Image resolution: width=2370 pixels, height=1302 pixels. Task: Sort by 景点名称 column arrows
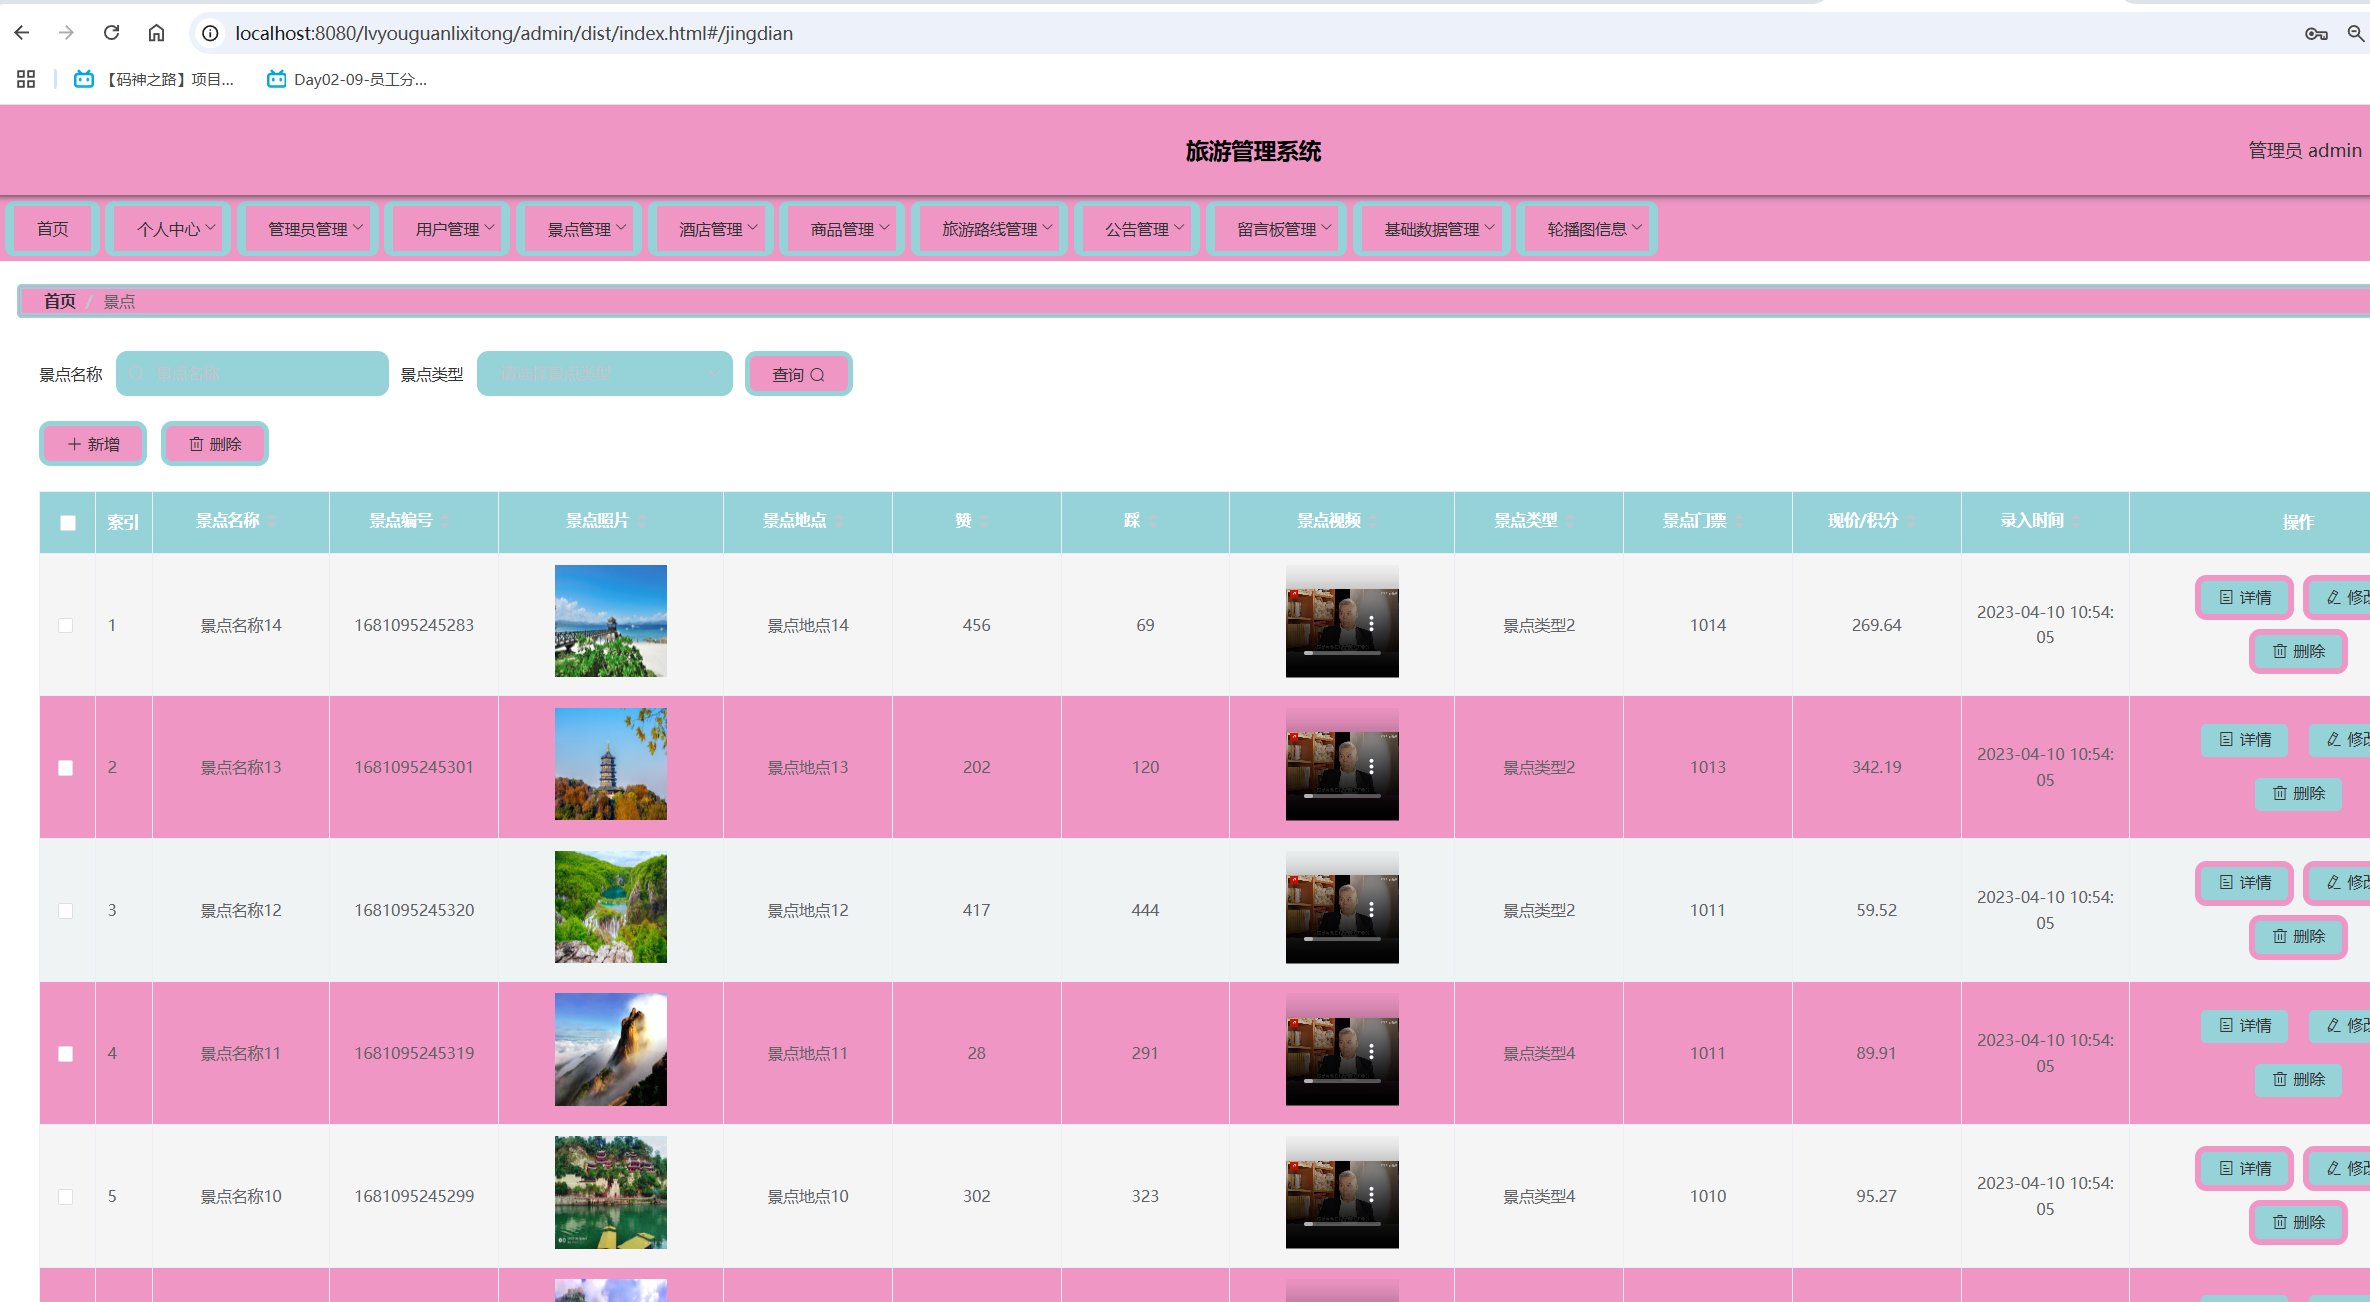(272, 521)
